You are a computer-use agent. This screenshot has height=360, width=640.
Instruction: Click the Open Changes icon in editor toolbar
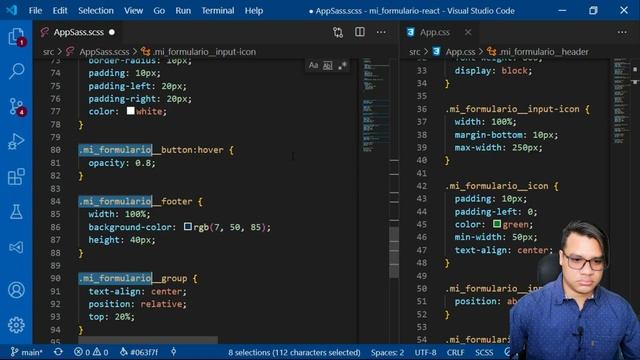(x=338, y=32)
